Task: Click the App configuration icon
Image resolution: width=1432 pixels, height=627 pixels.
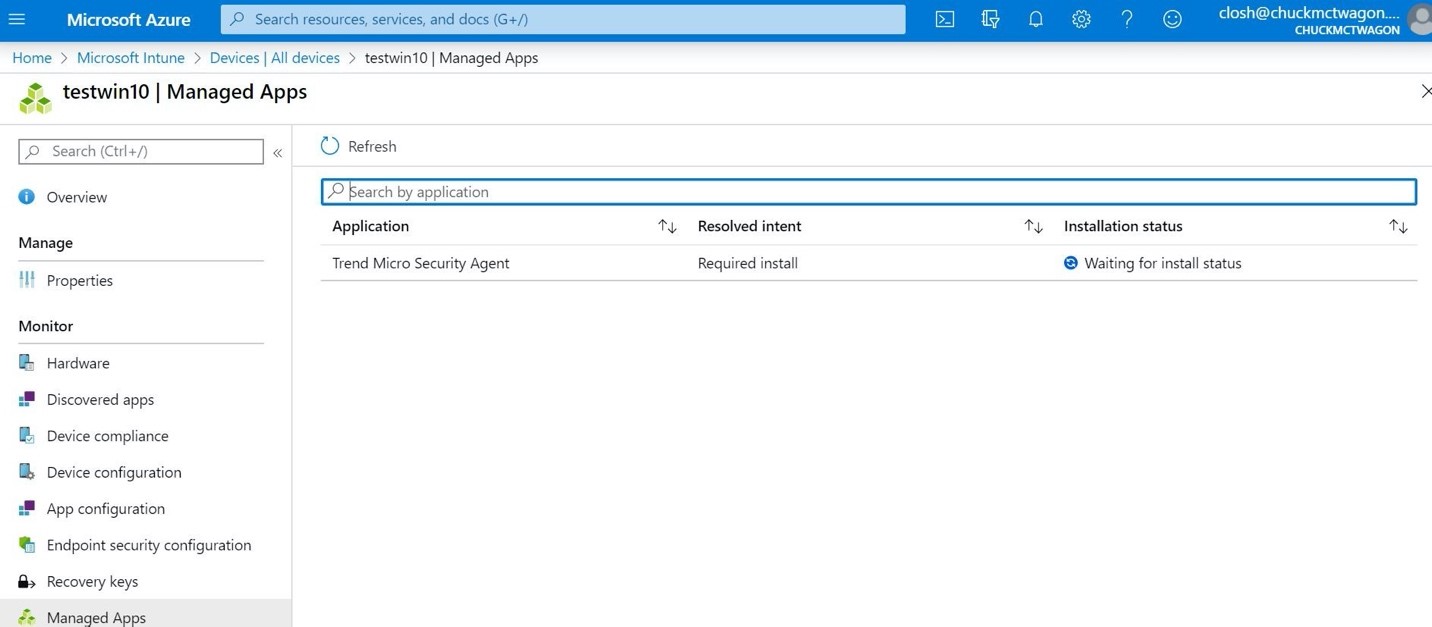Action: tap(27, 508)
